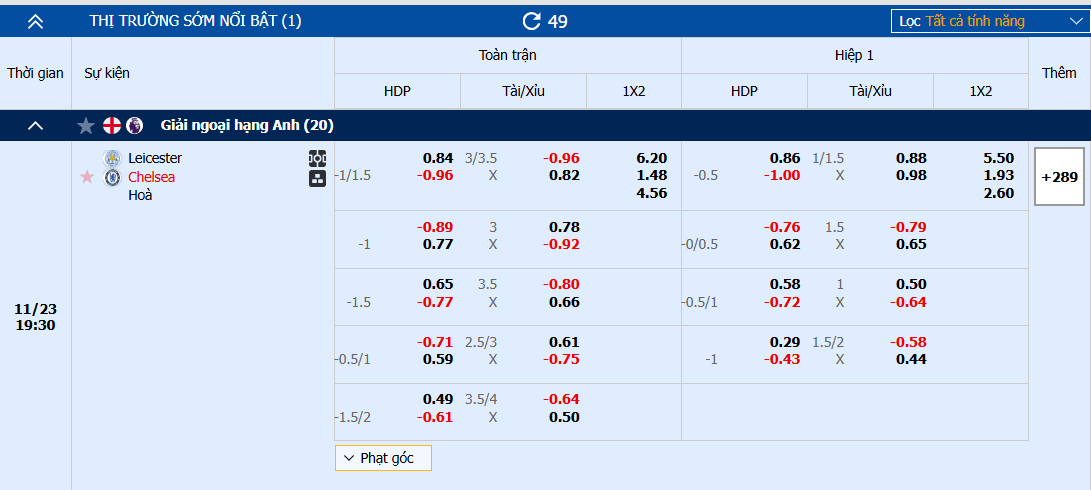
Task: Expand the Phạt góc corner markets
Action: pos(384,458)
